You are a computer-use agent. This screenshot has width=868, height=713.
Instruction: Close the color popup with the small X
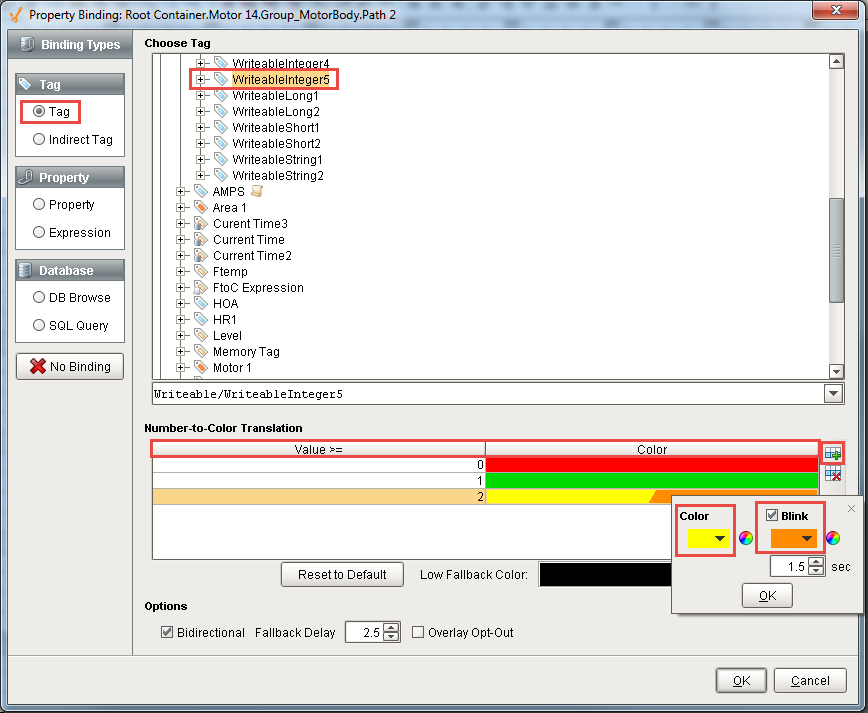point(851,509)
